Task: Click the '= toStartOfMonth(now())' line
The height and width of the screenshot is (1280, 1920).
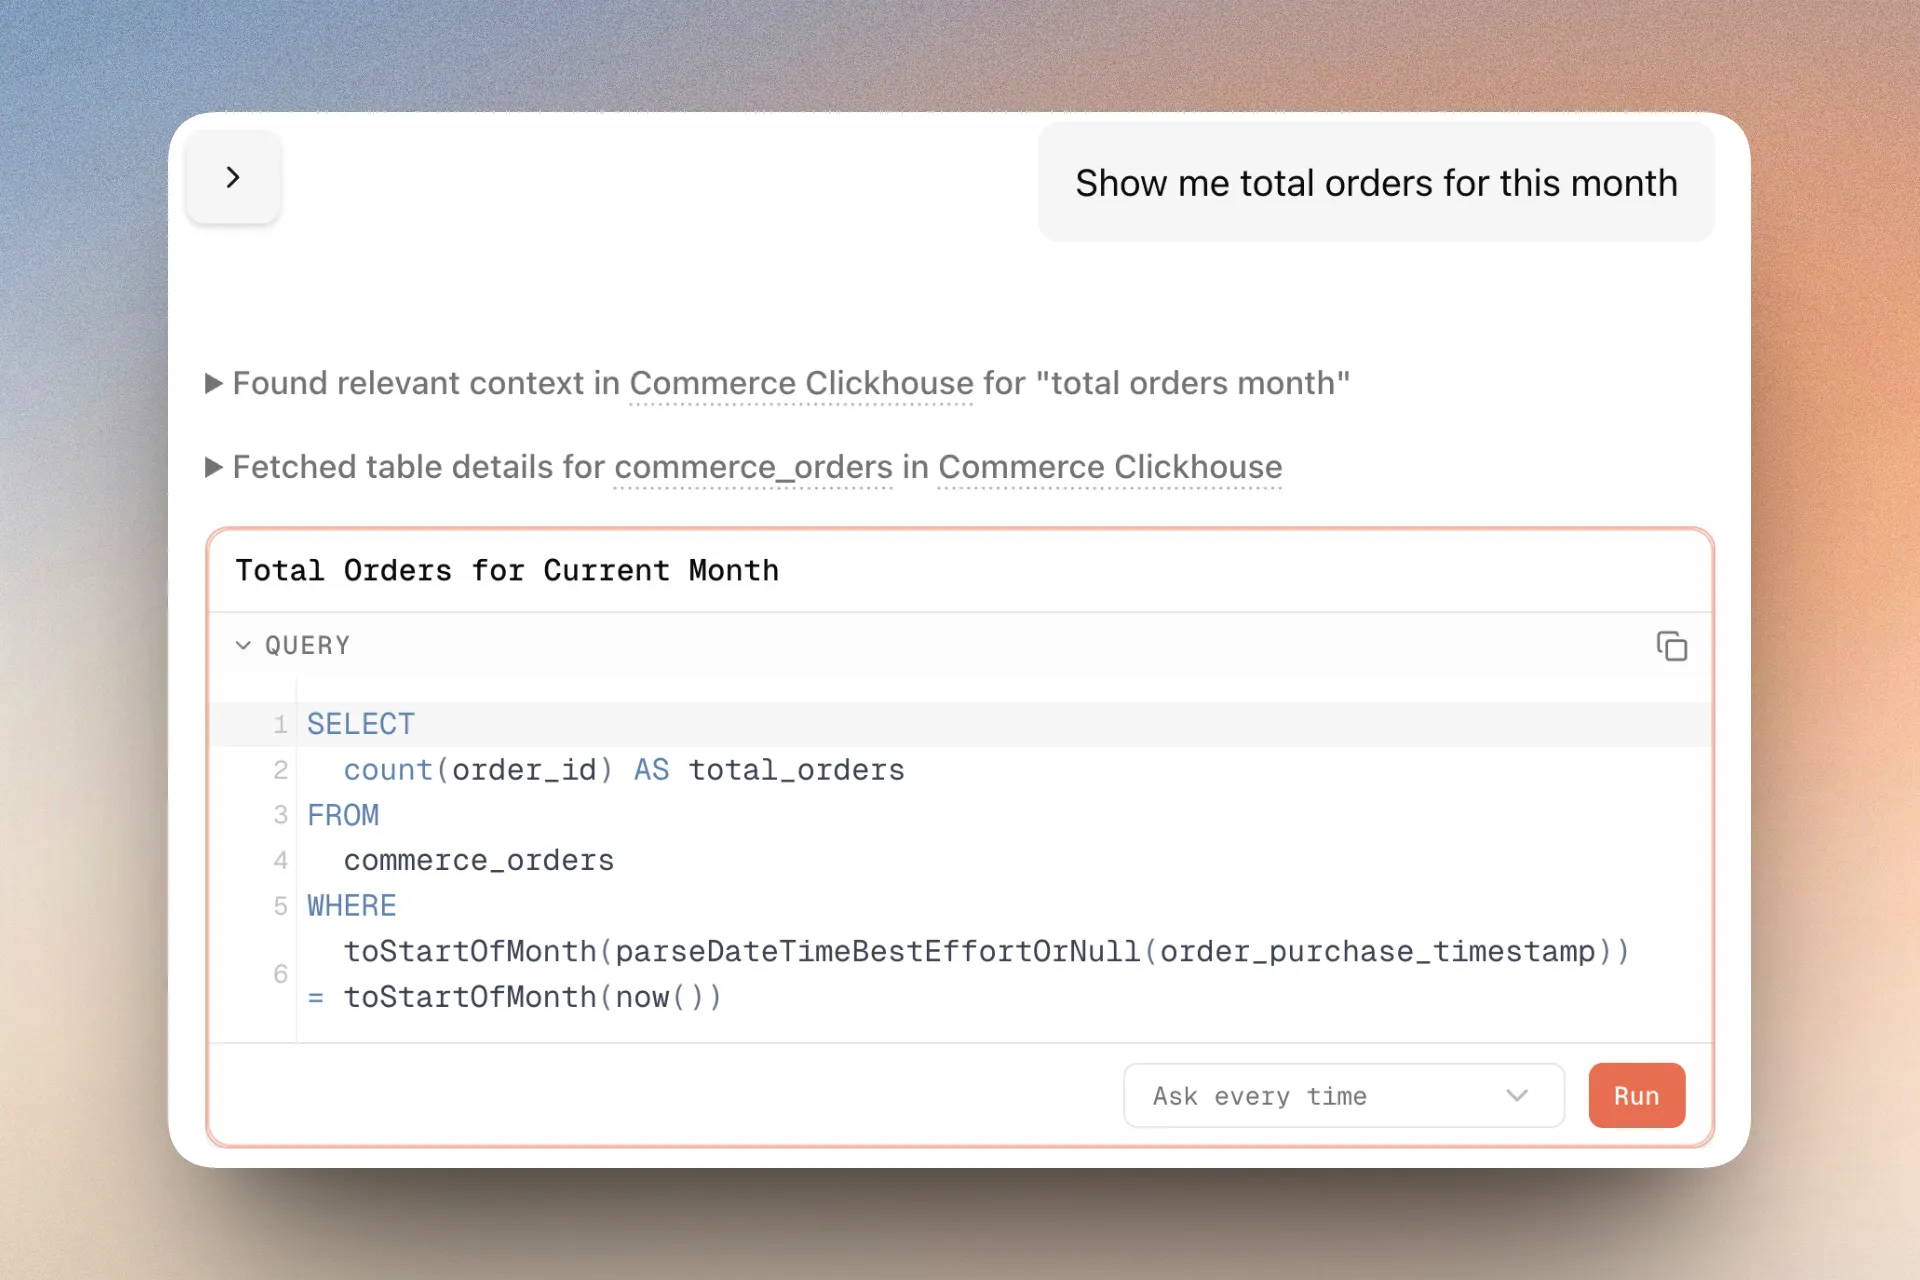Action: [514, 998]
